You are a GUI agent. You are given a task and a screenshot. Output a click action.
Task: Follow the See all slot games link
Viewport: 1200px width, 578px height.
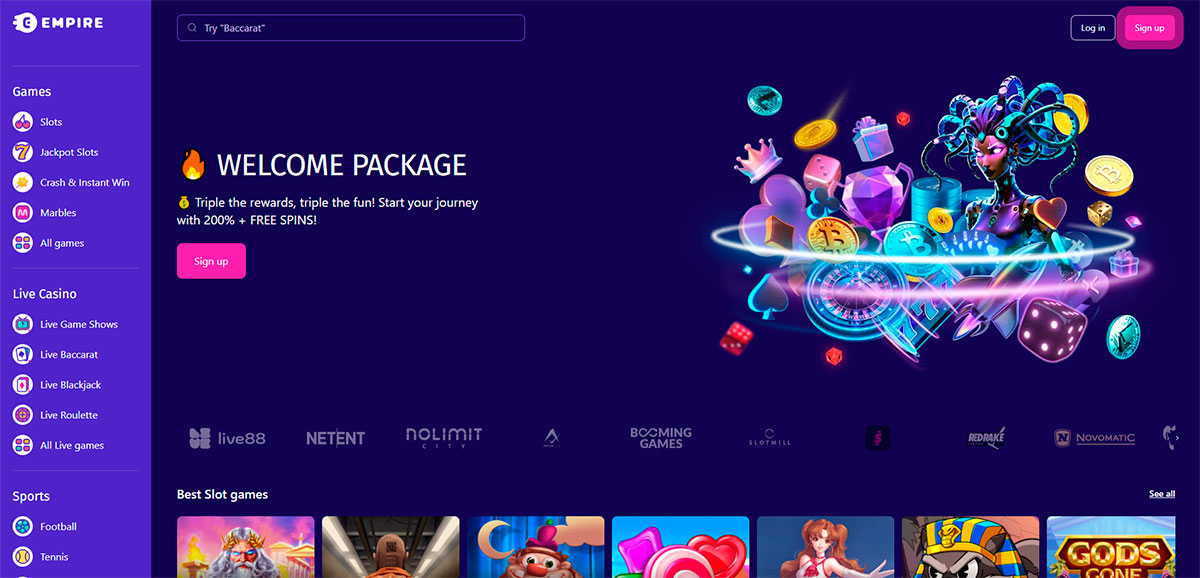click(x=1162, y=494)
